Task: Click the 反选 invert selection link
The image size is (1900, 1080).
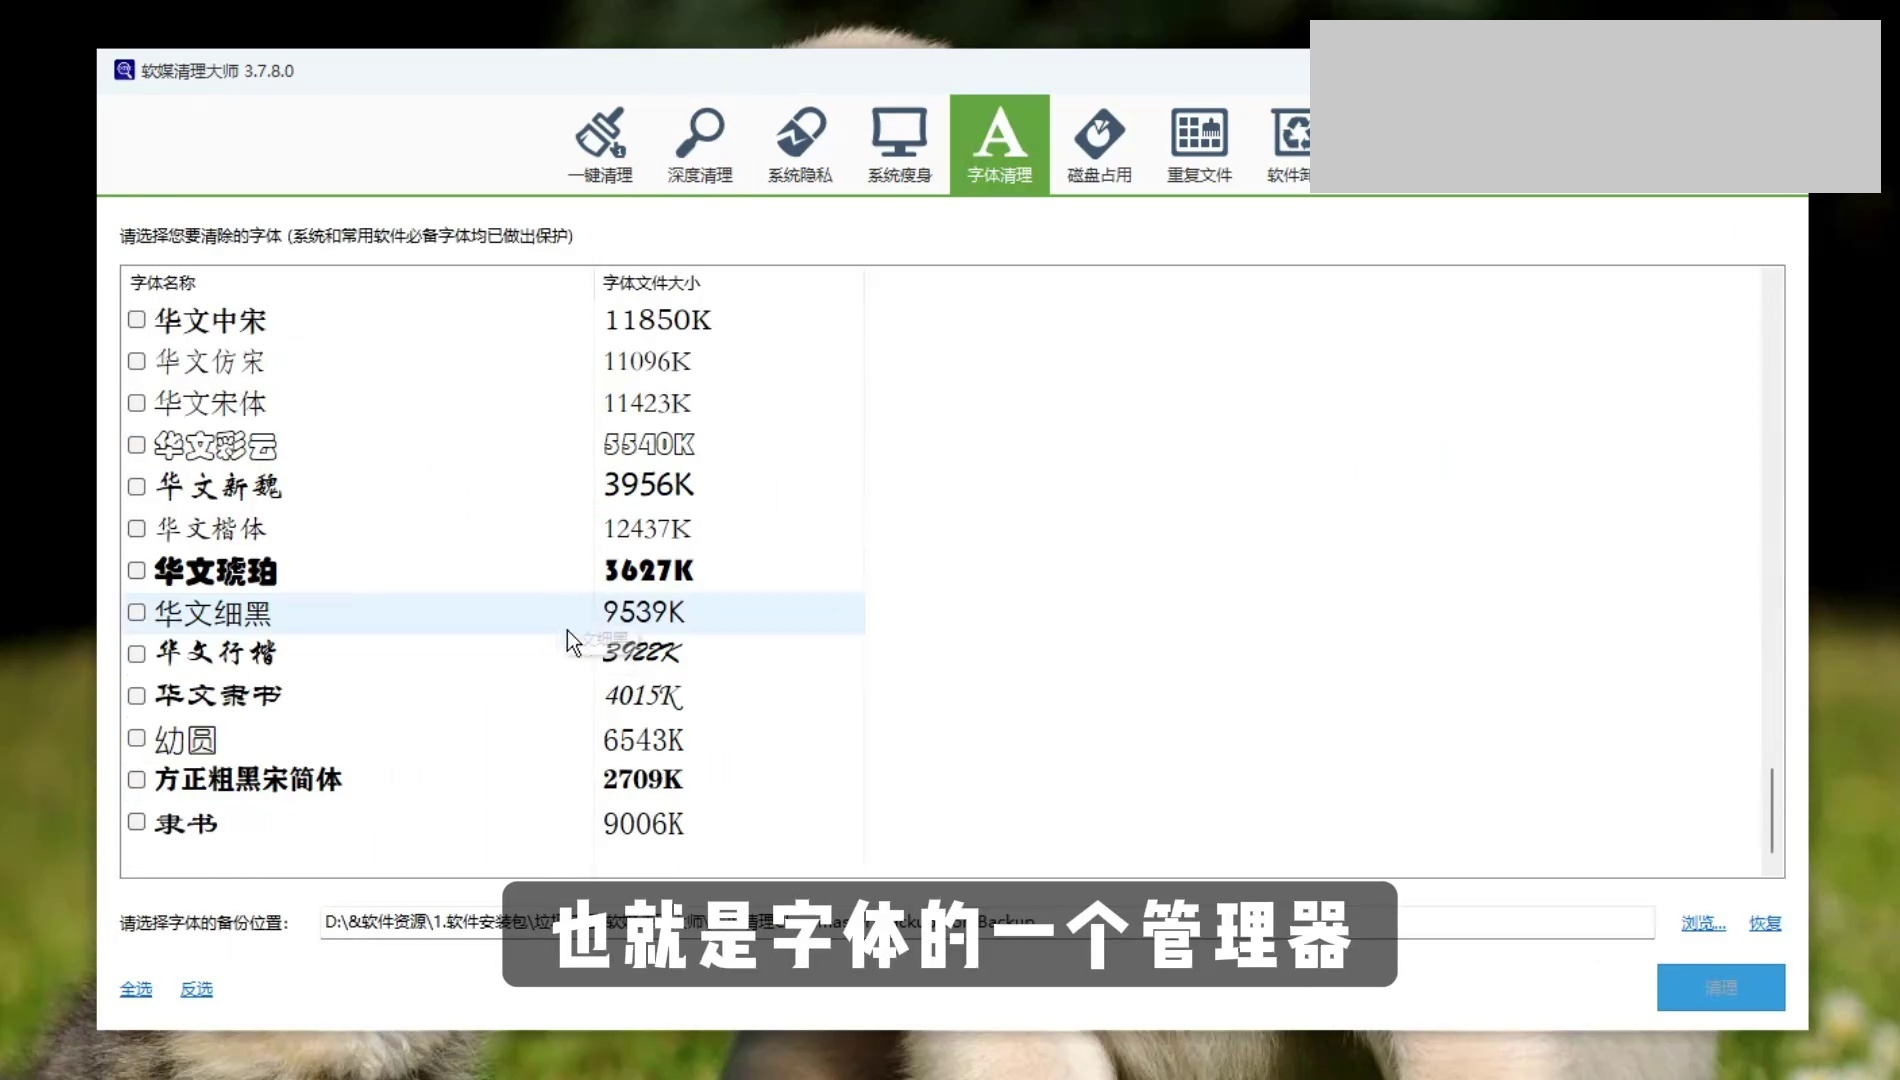Action: pos(196,989)
